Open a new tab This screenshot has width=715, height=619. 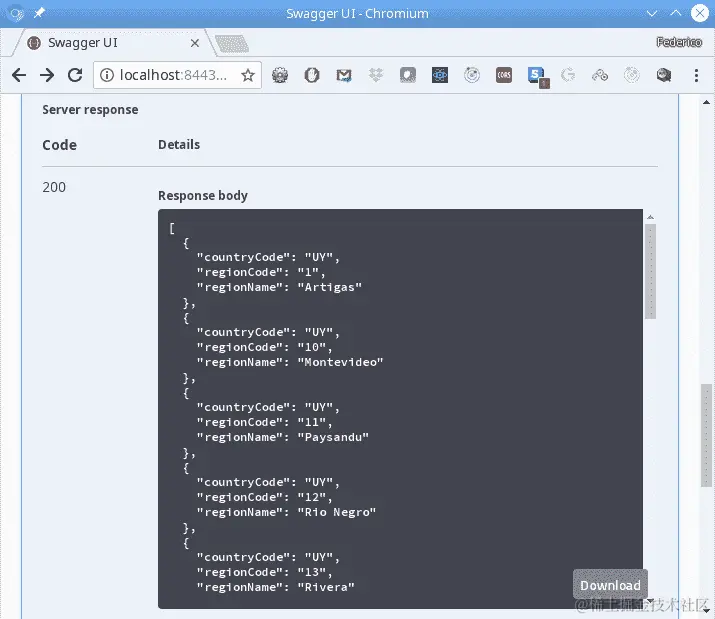tap(232, 44)
